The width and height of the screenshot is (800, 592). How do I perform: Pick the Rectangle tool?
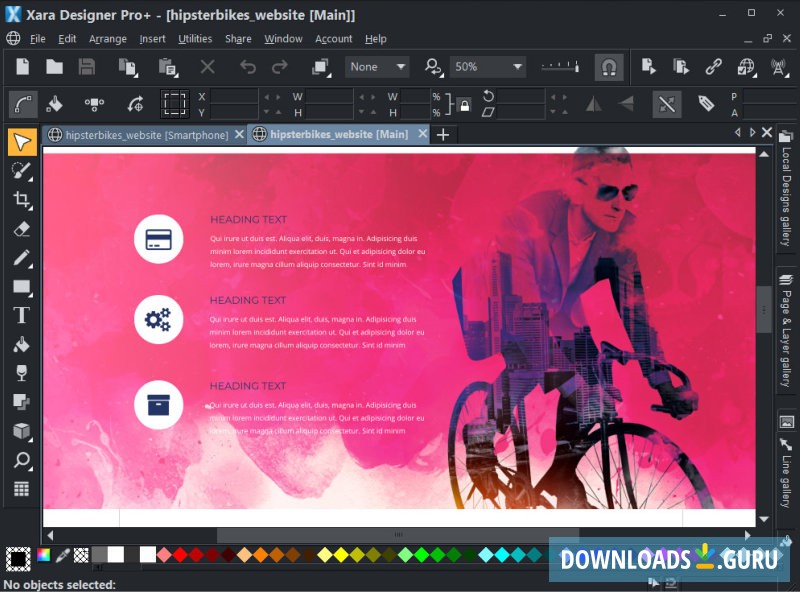coord(22,286)
